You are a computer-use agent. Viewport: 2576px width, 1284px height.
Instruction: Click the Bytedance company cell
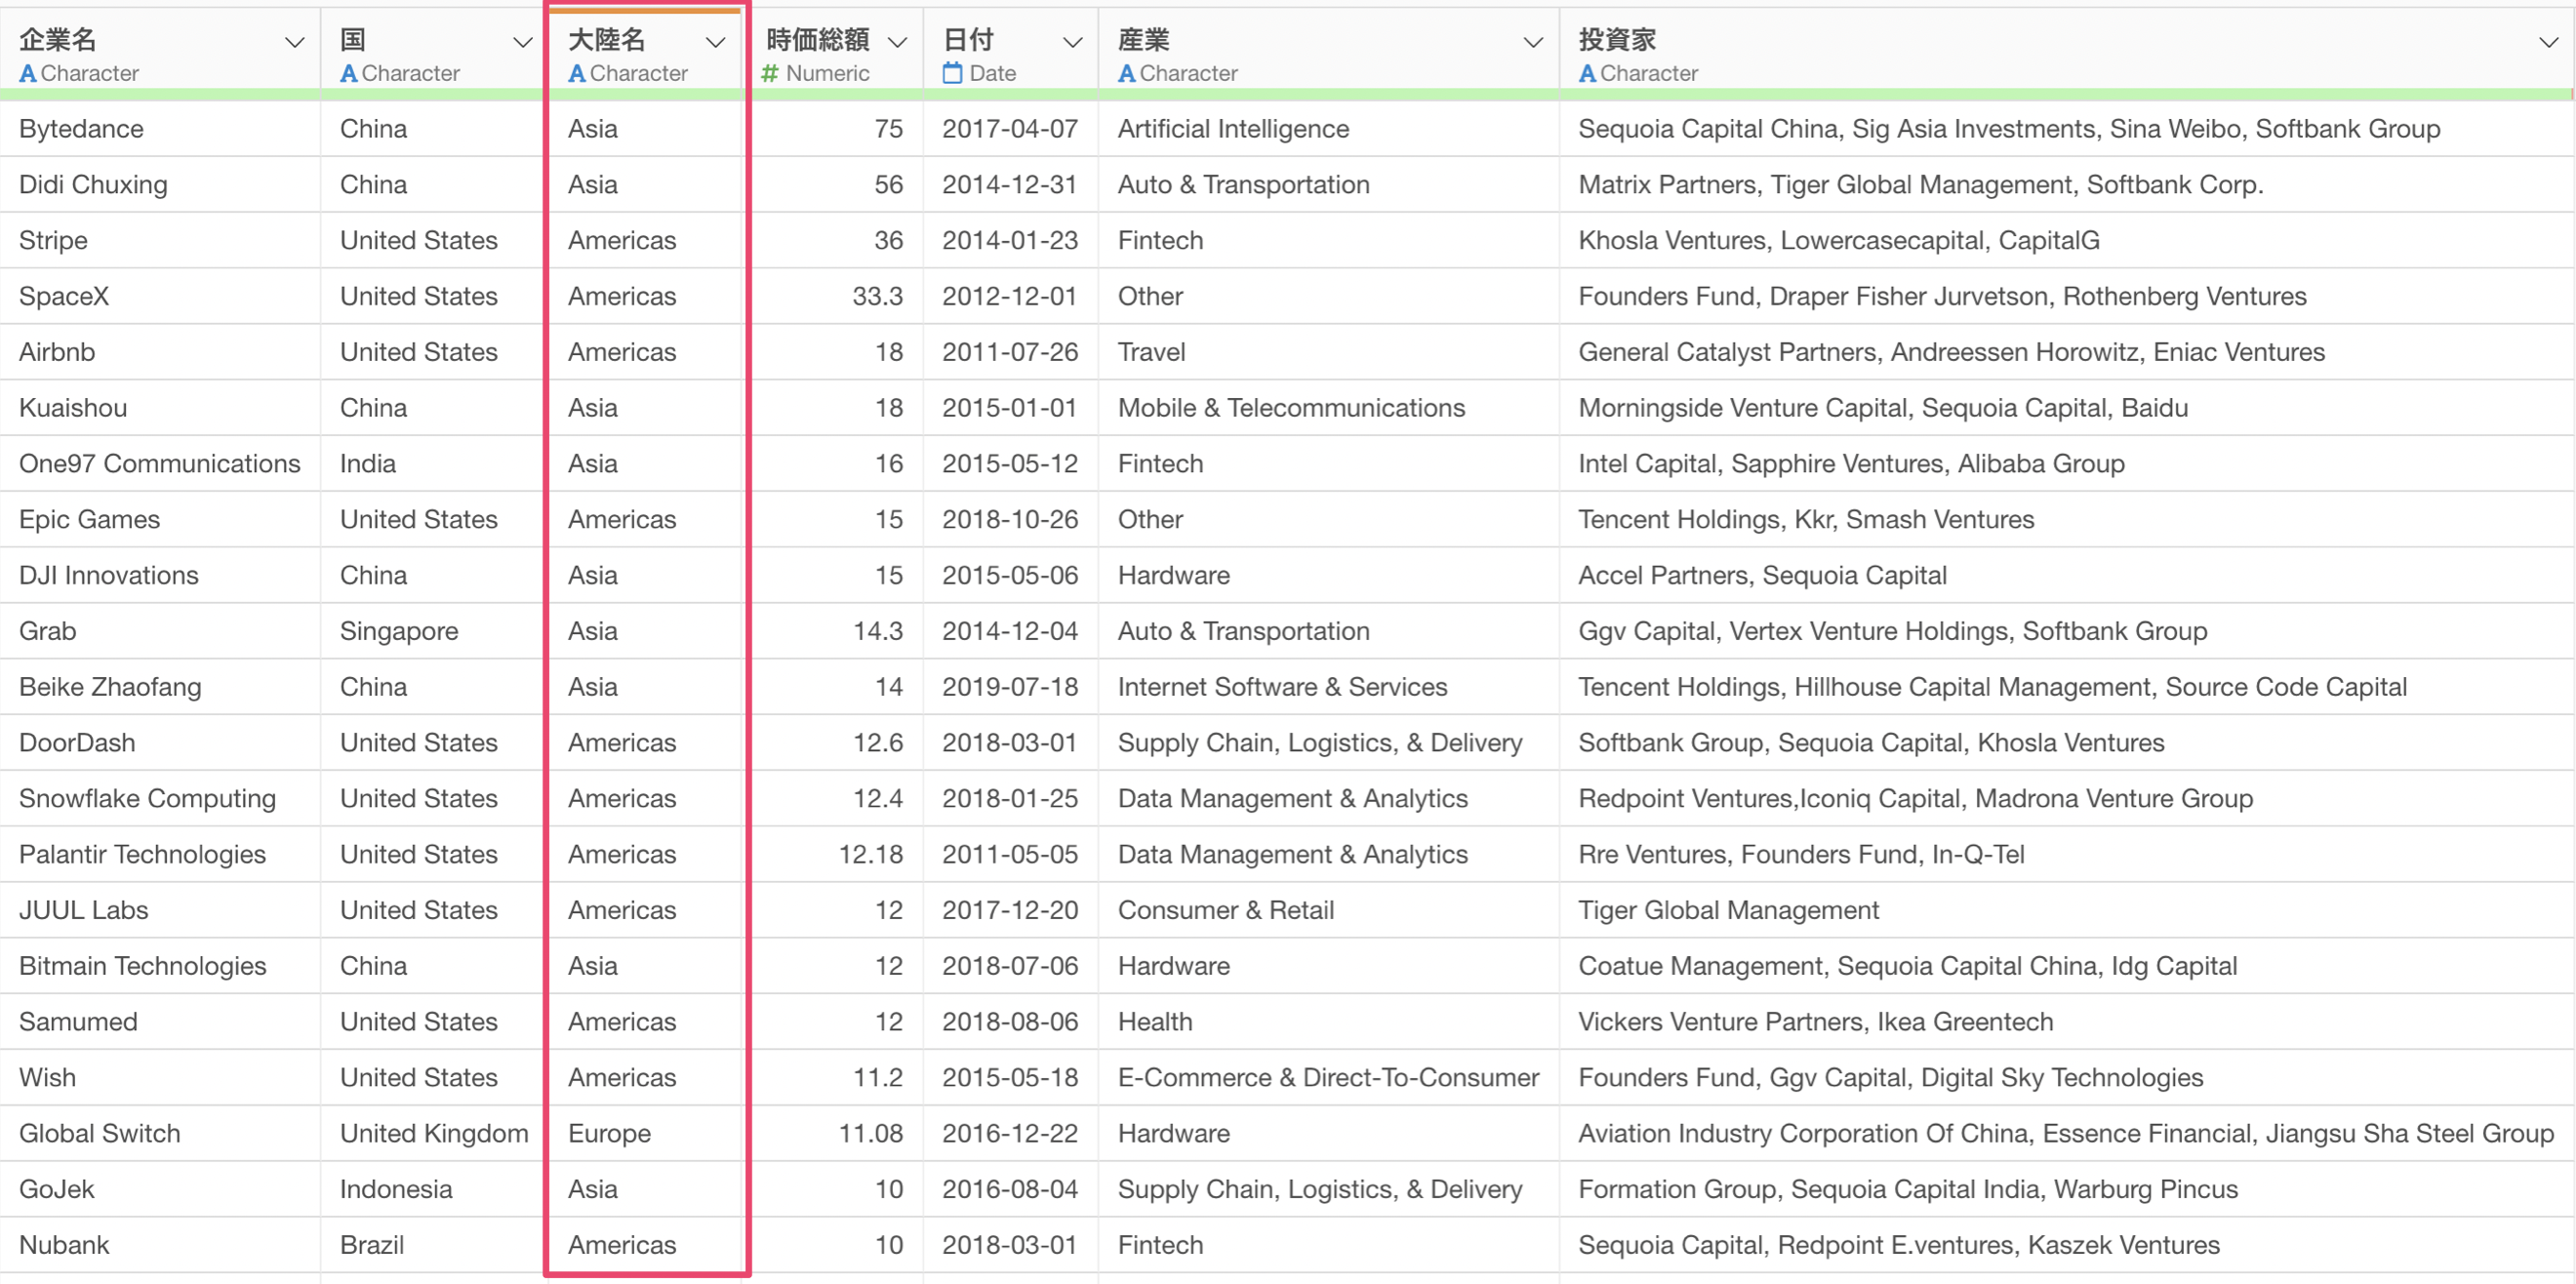point(160,129)
